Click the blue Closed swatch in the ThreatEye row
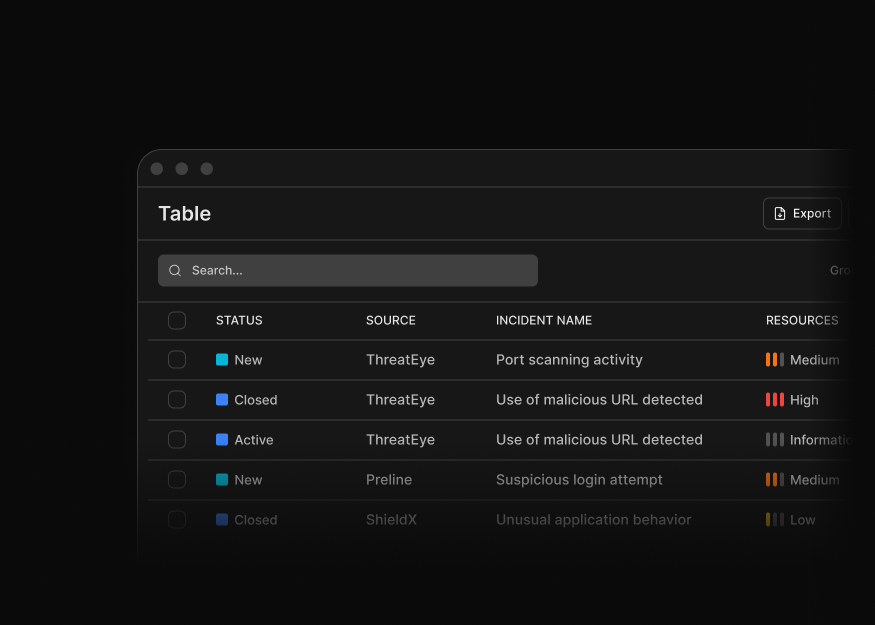875x625 pixels. pyautogui.click(x=222, y=400)
